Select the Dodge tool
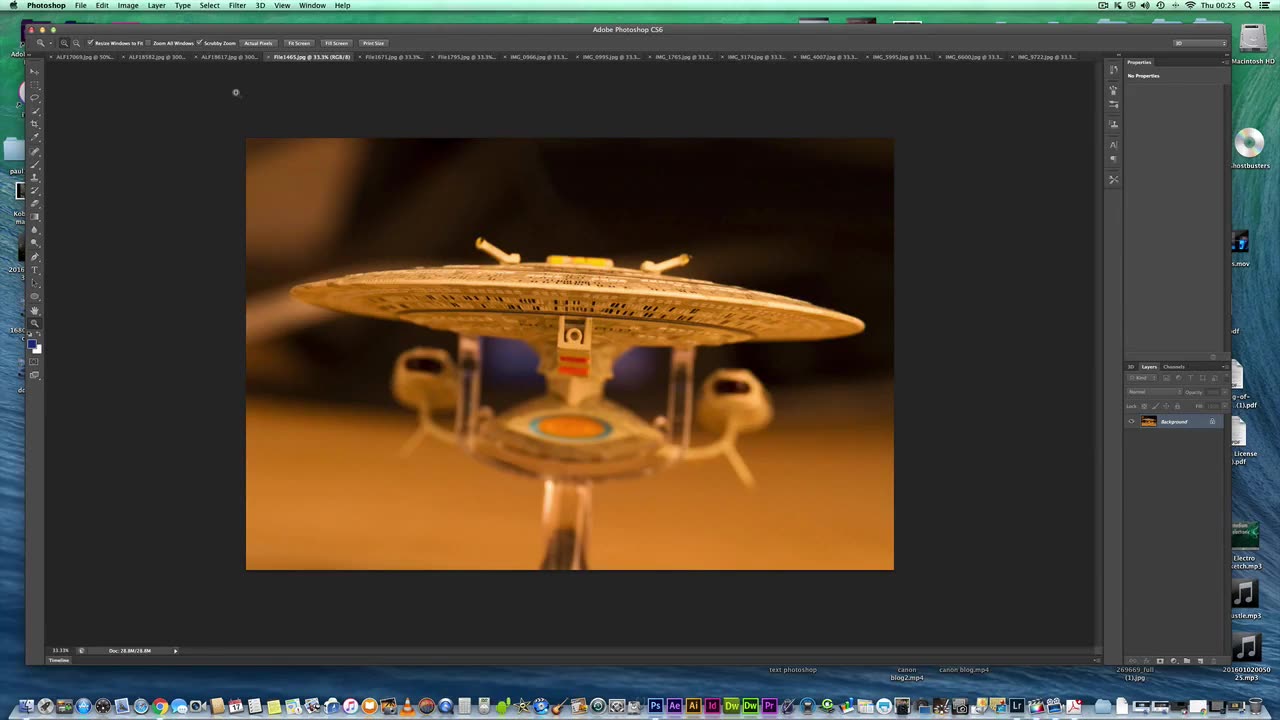 (35, 242)
